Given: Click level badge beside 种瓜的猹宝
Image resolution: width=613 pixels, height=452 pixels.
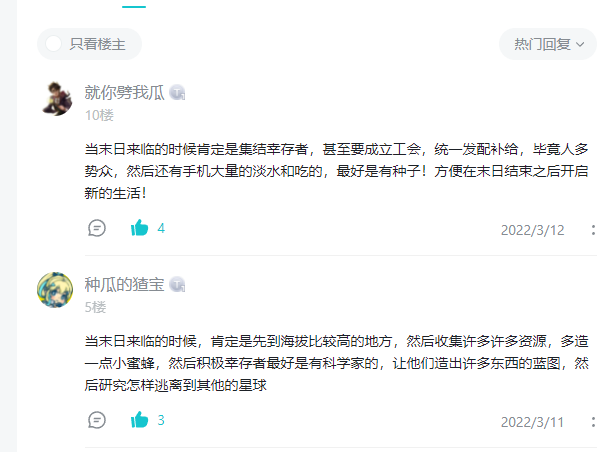Looking at the screenshot, I should point(177,285).
